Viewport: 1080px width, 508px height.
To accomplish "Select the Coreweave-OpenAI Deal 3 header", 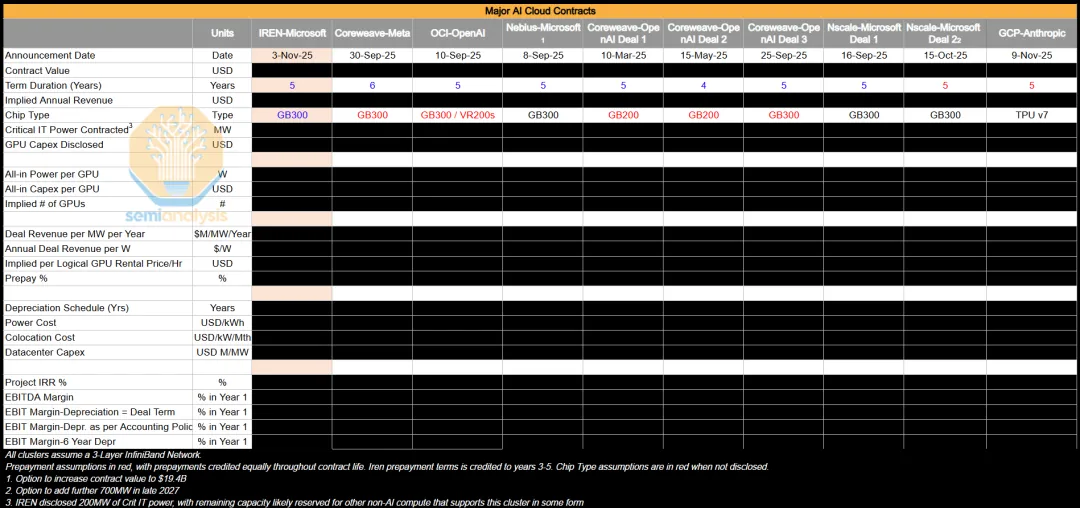I will pos(784,32).
